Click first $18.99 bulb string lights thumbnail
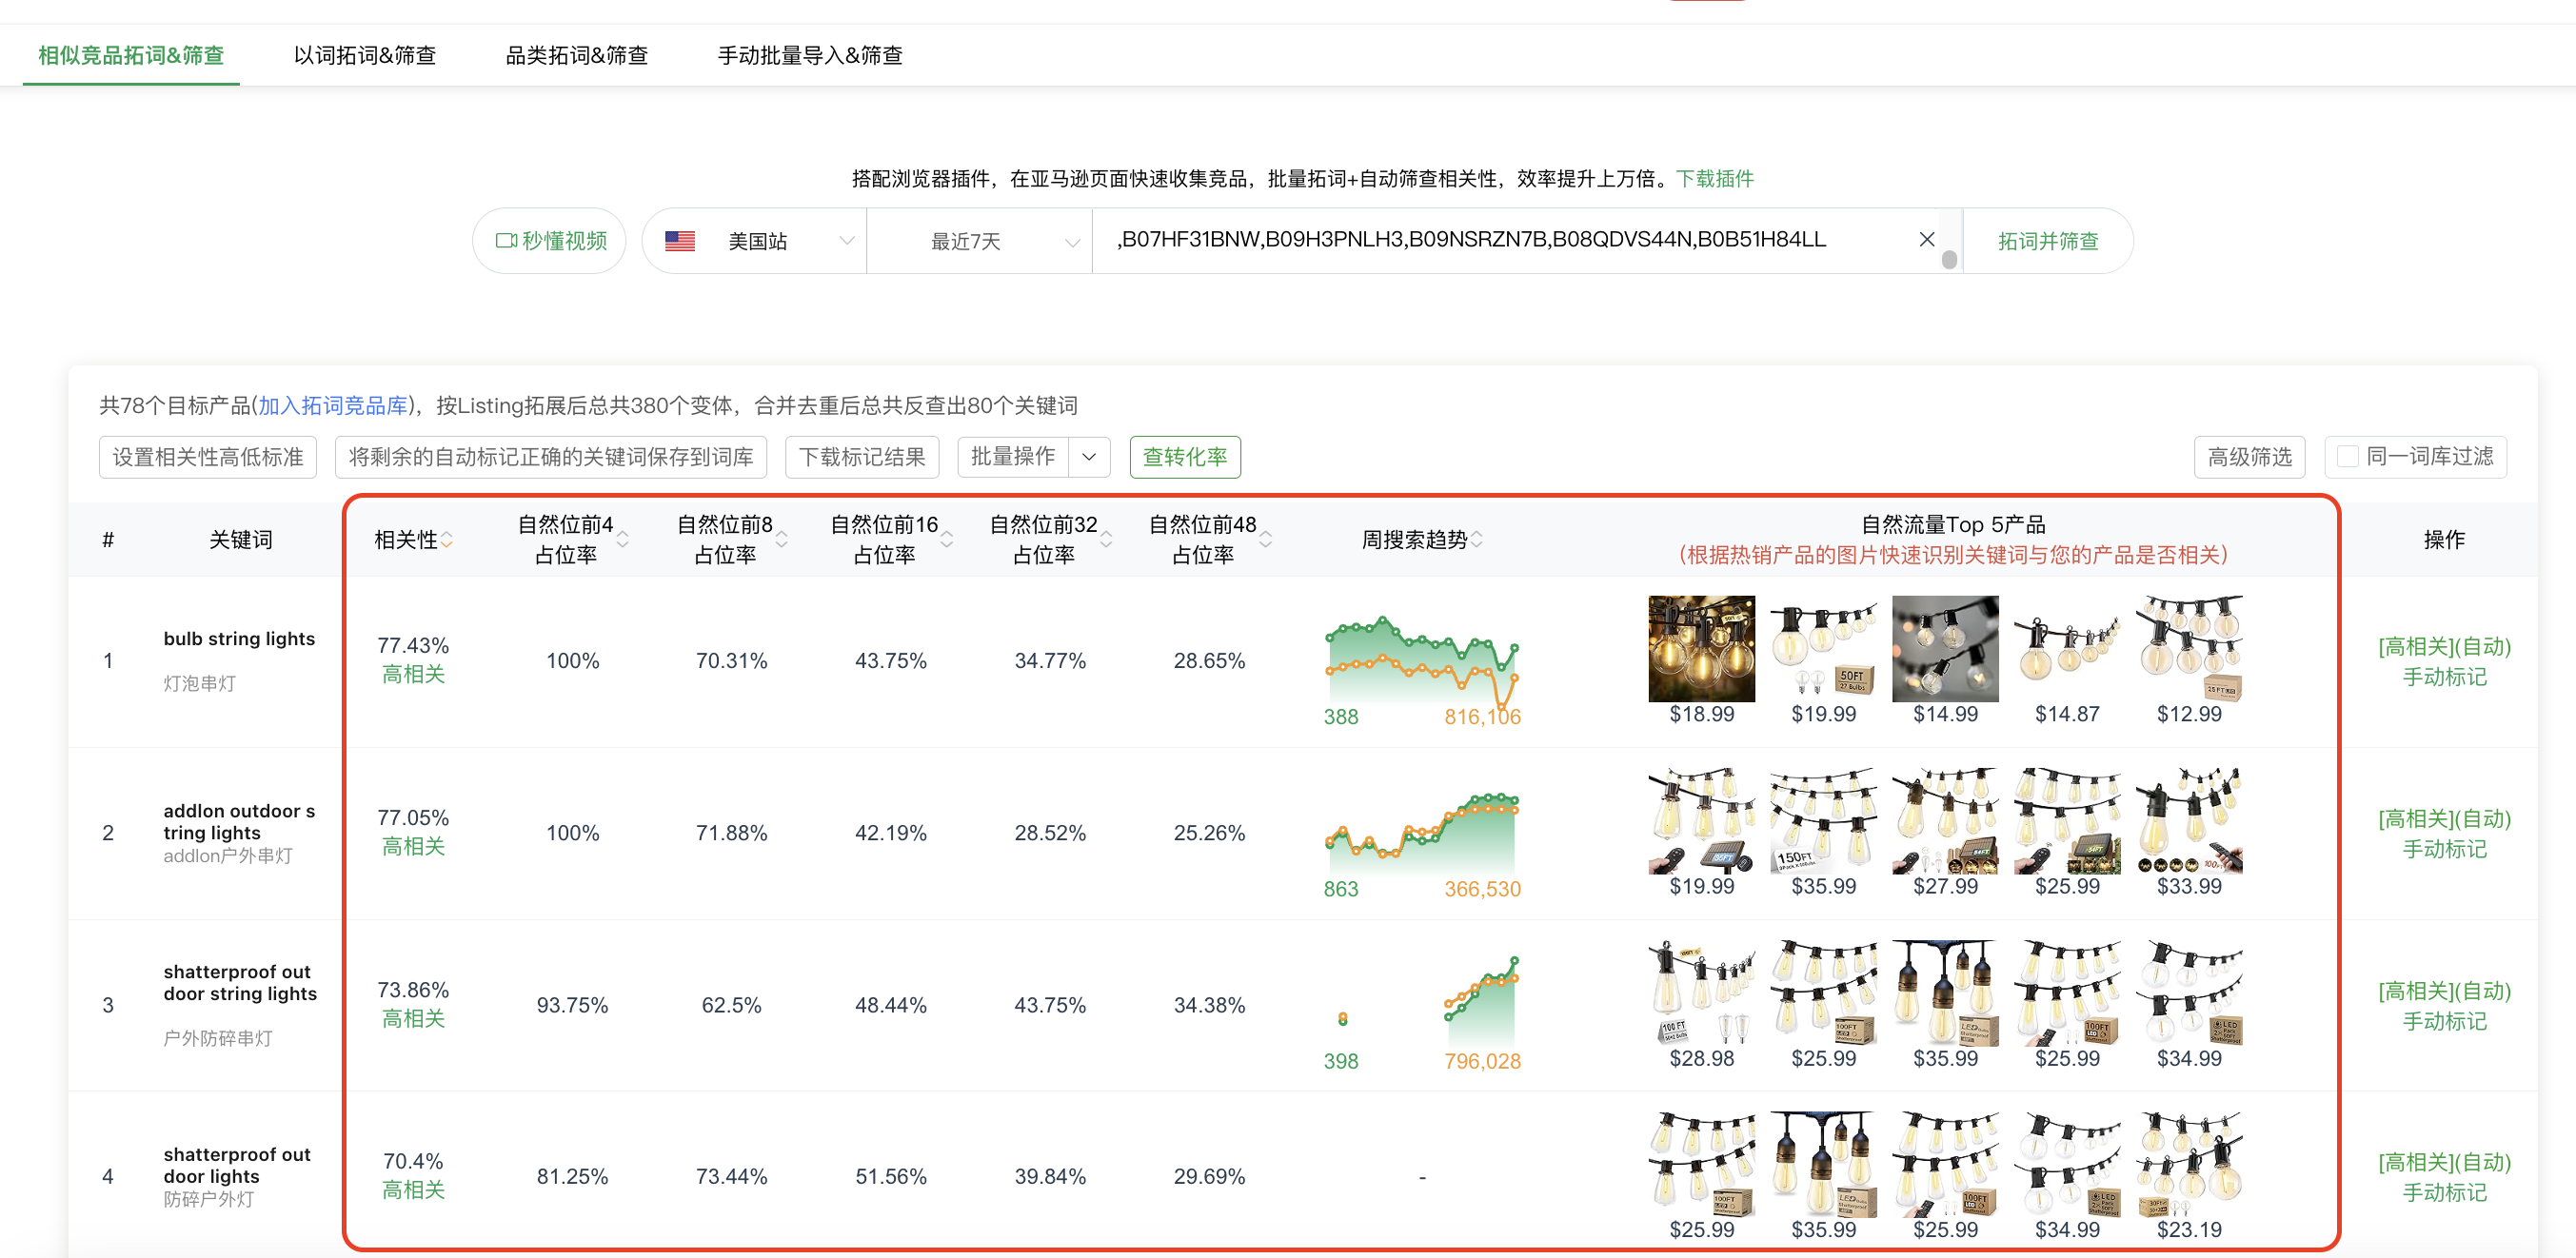The height and width of the screenshot is (1258, 2576). point(1701,649)
